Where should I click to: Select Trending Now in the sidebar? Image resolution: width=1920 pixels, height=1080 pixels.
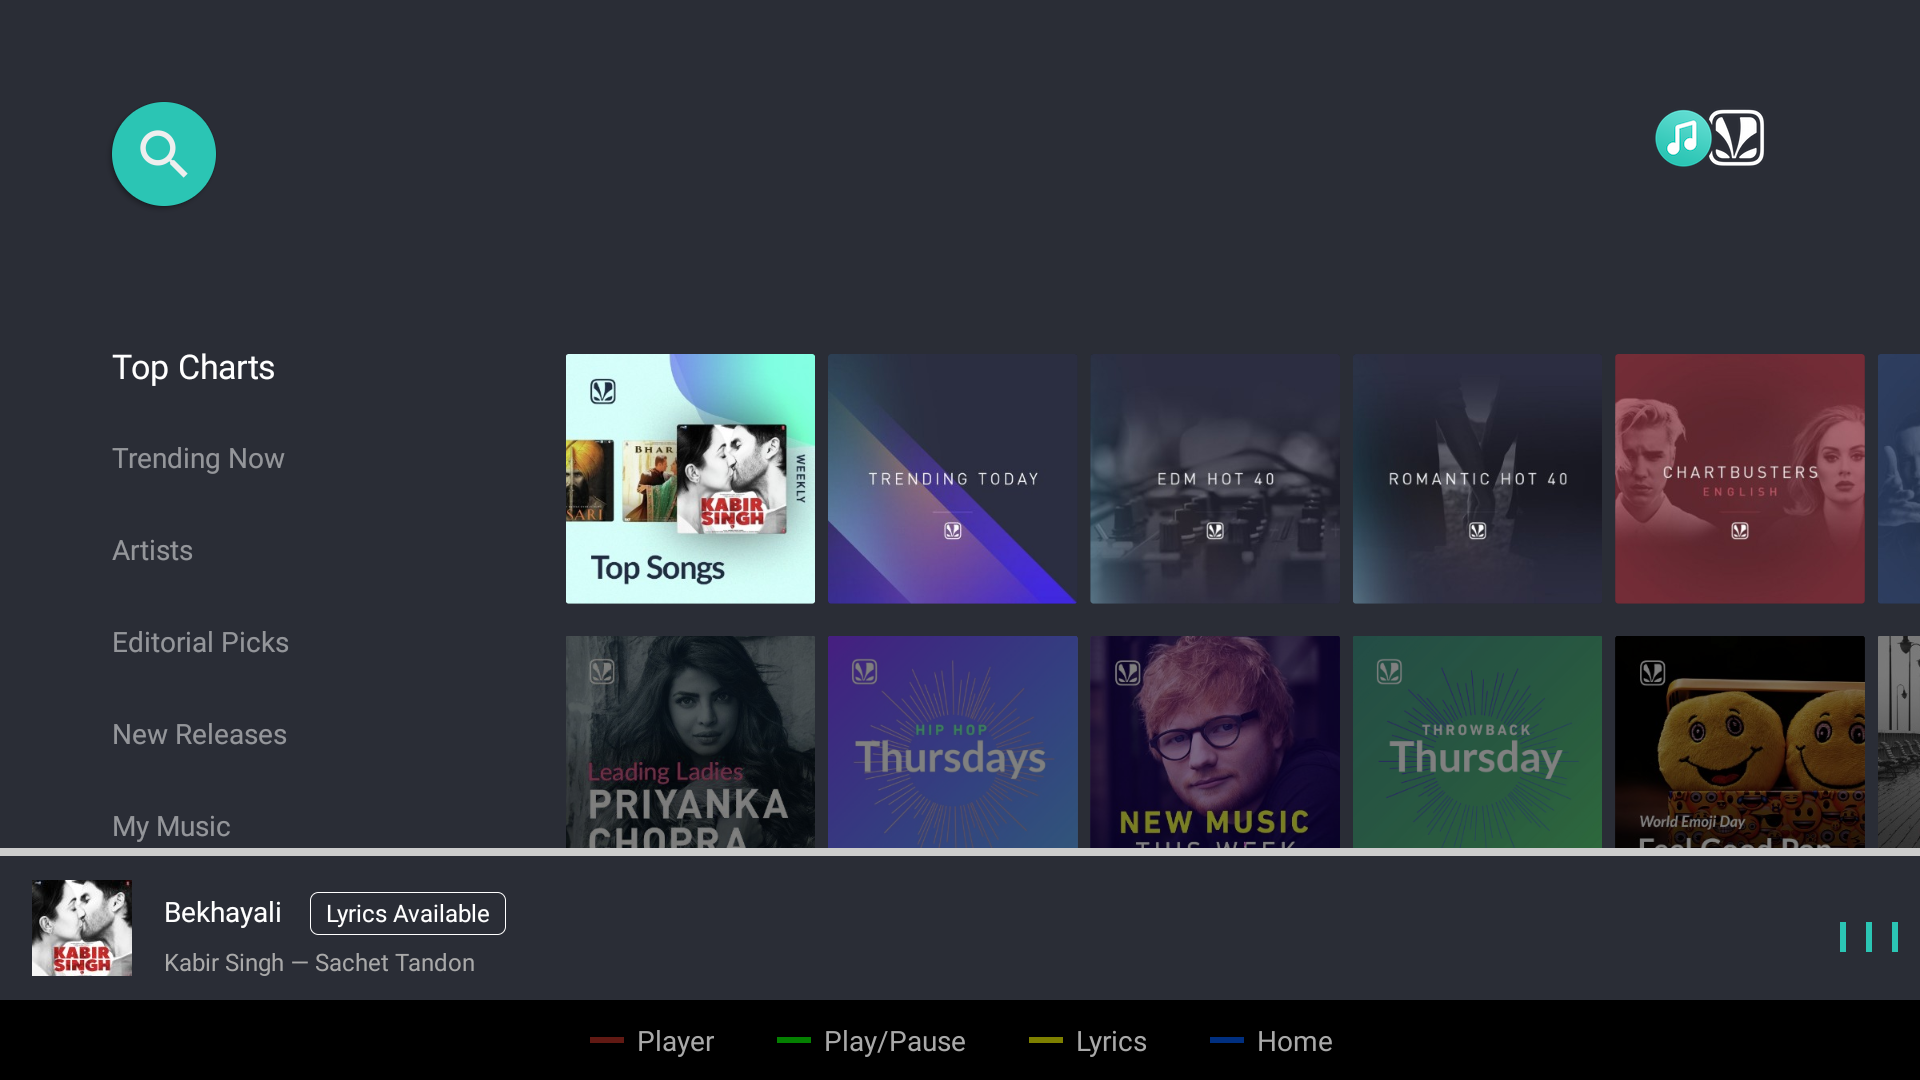pos(198,459)
